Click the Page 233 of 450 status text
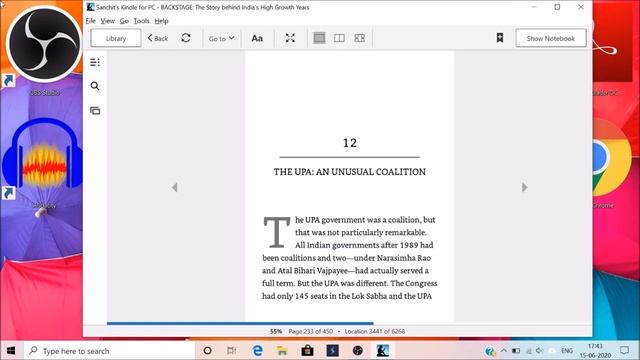Screen dimensions: 640x360 pyautogui.click(x=310, y=331)
